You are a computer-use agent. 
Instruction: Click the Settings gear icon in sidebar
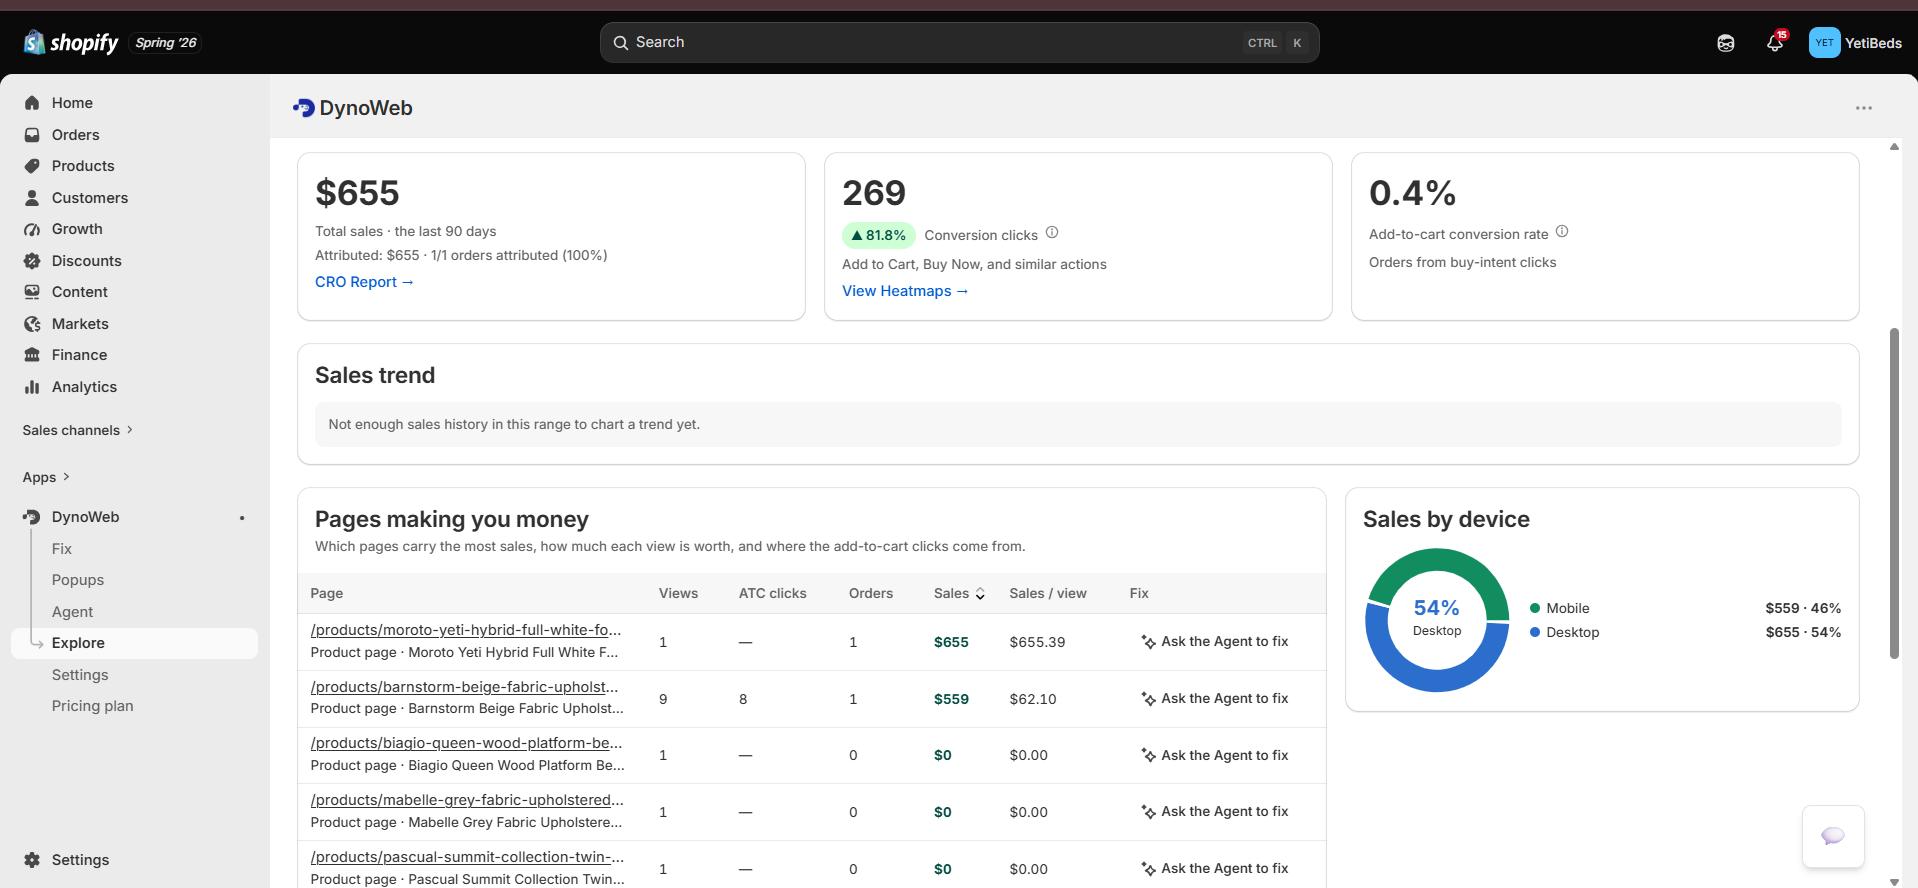tap(32, 860)
